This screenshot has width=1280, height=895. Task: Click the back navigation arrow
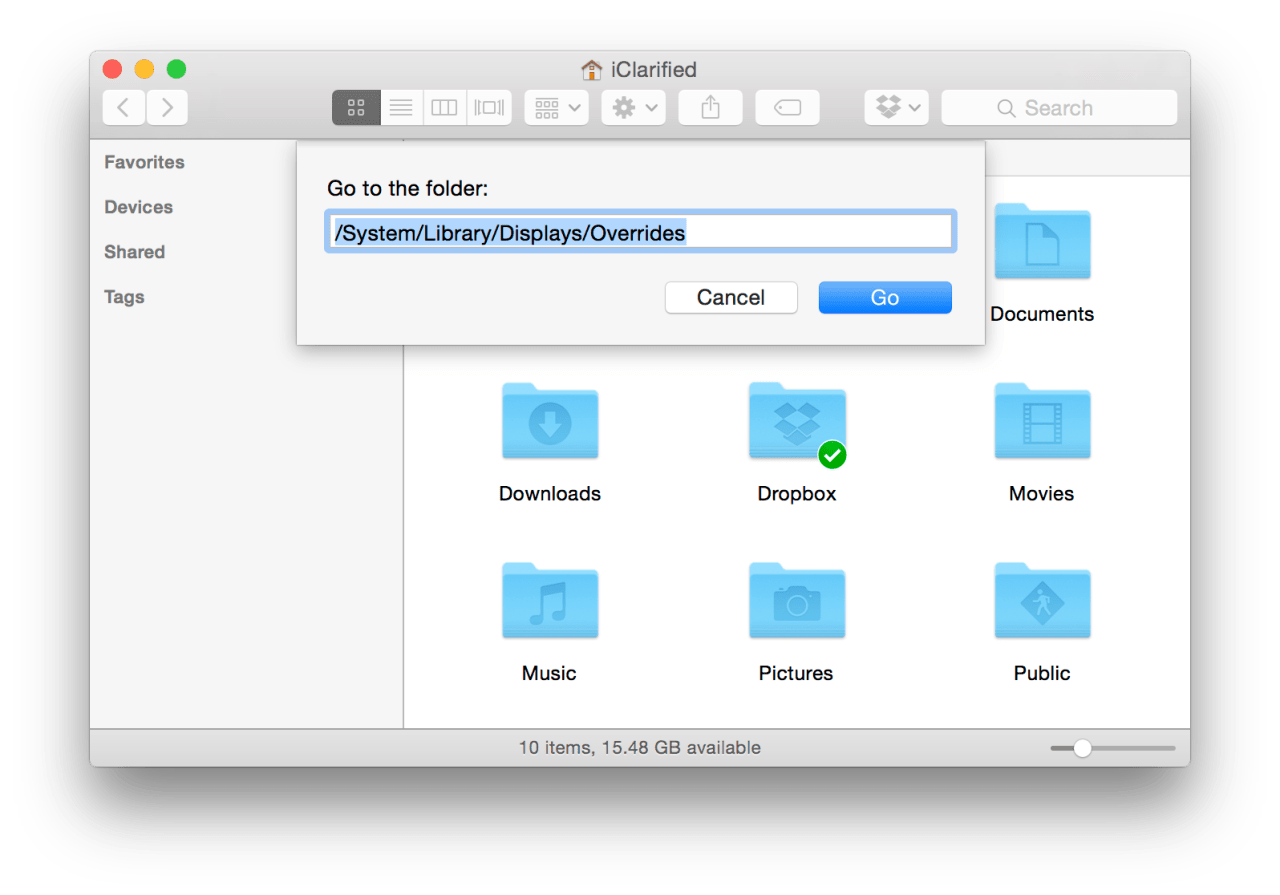123,107
